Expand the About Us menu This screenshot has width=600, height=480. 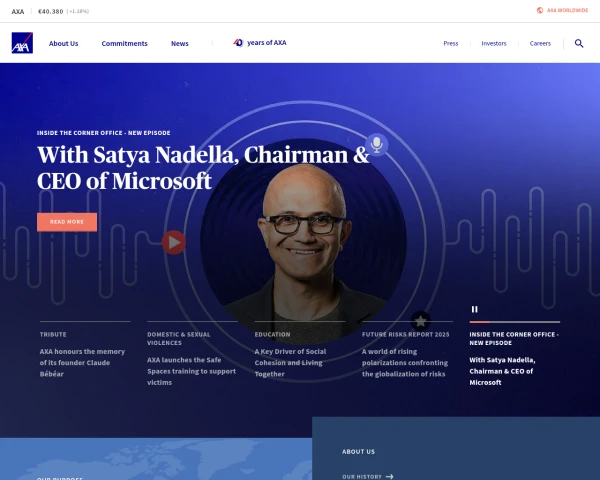click(x=64, y=44)
